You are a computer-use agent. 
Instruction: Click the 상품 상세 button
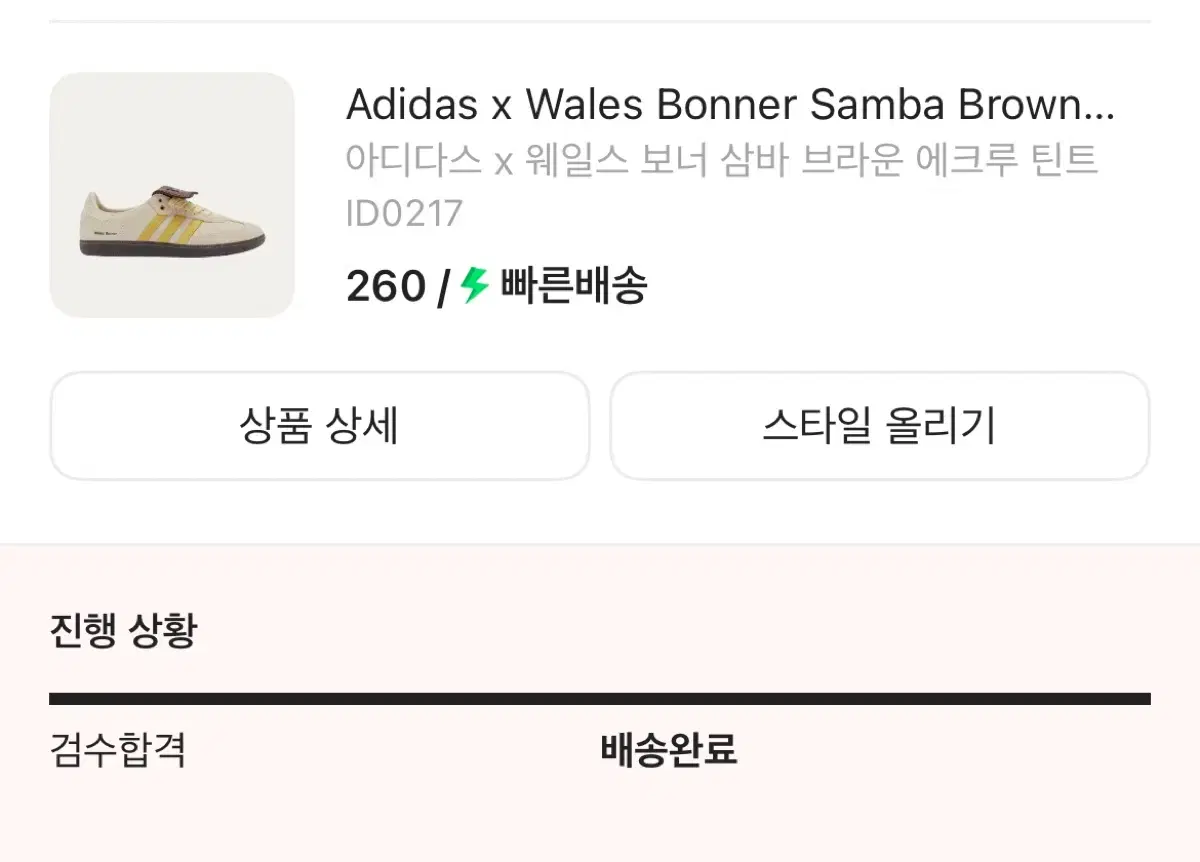click(x=319, y=426)
